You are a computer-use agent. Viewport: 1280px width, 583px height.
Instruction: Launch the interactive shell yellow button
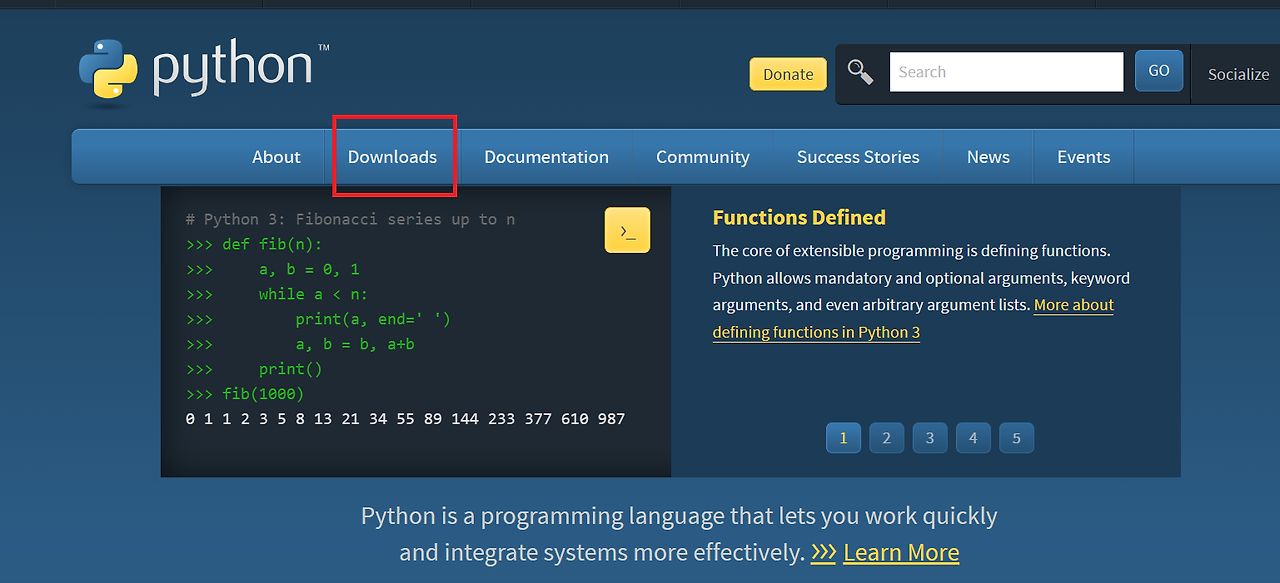627,230
